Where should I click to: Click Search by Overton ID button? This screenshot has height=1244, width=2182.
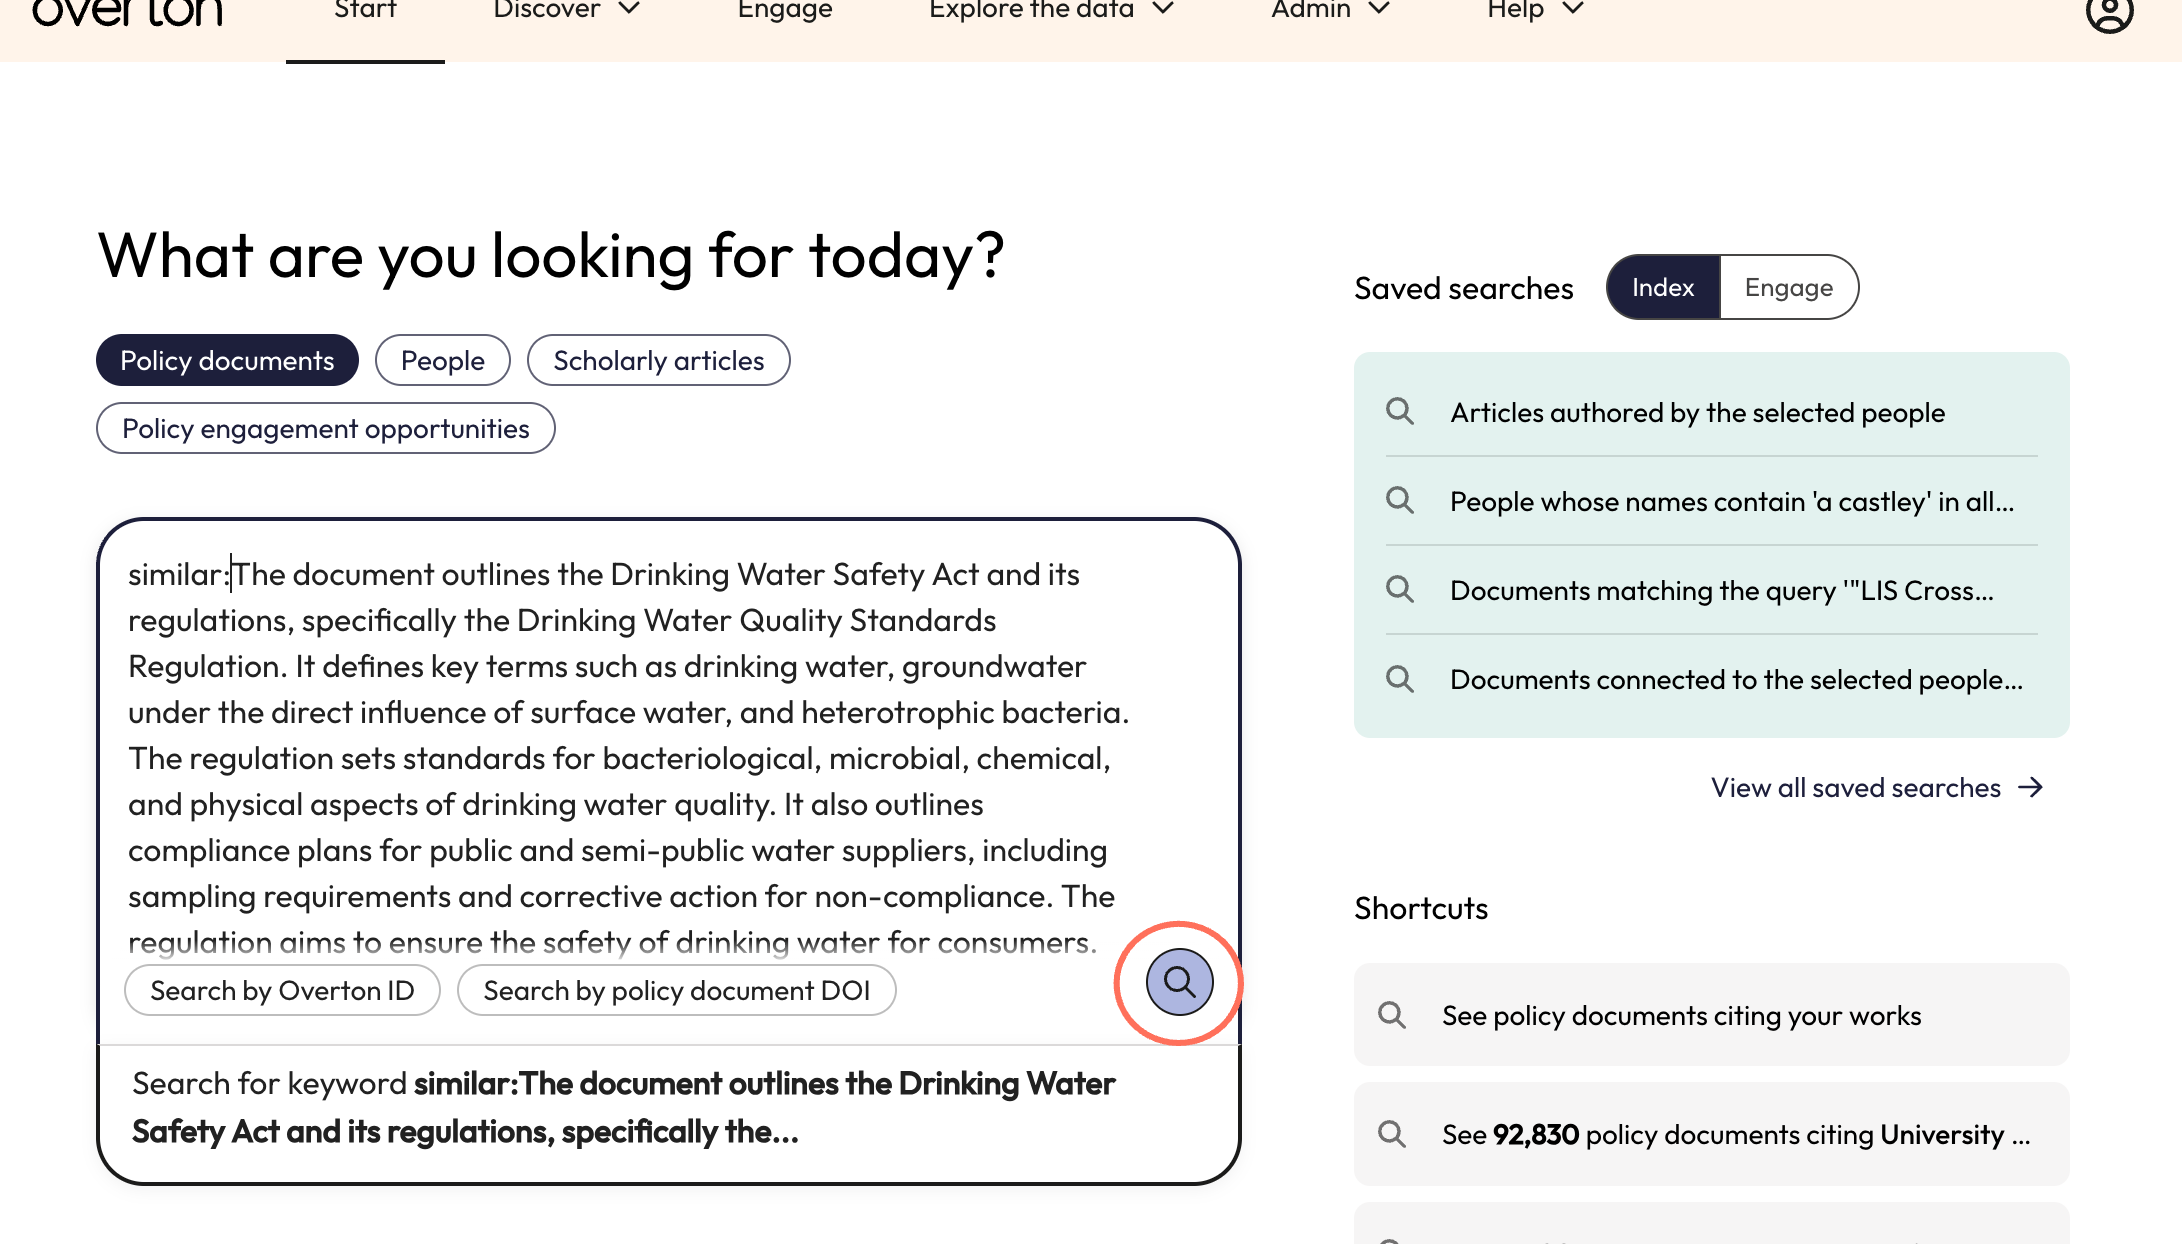[x=282, y=990]
